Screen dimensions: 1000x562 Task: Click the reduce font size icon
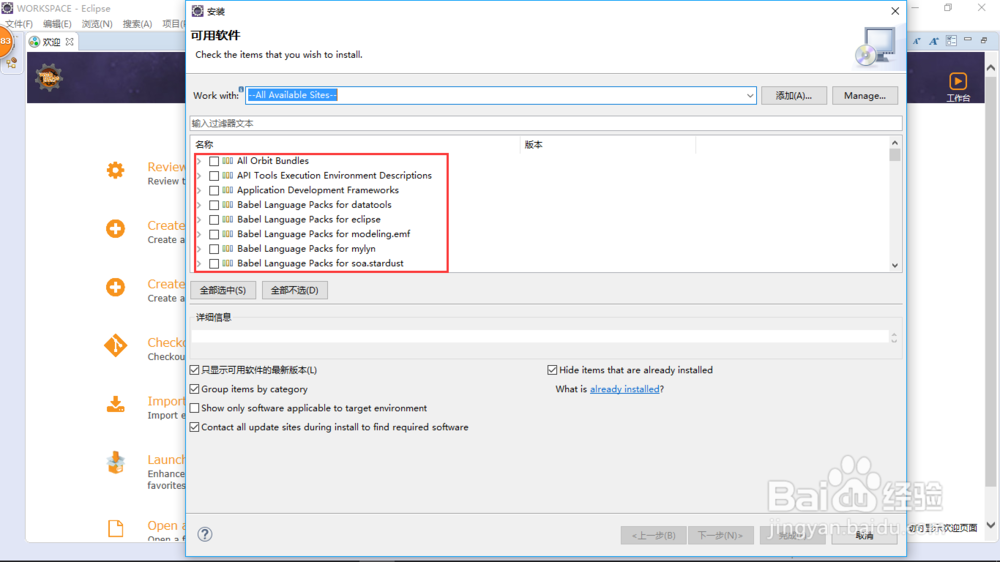(916, 41)
